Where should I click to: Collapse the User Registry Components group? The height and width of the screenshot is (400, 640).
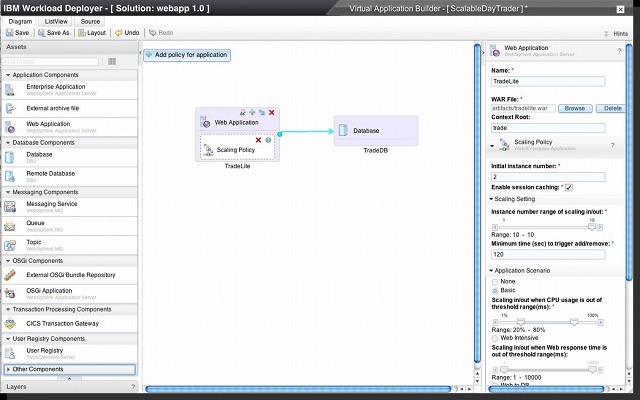8,339
